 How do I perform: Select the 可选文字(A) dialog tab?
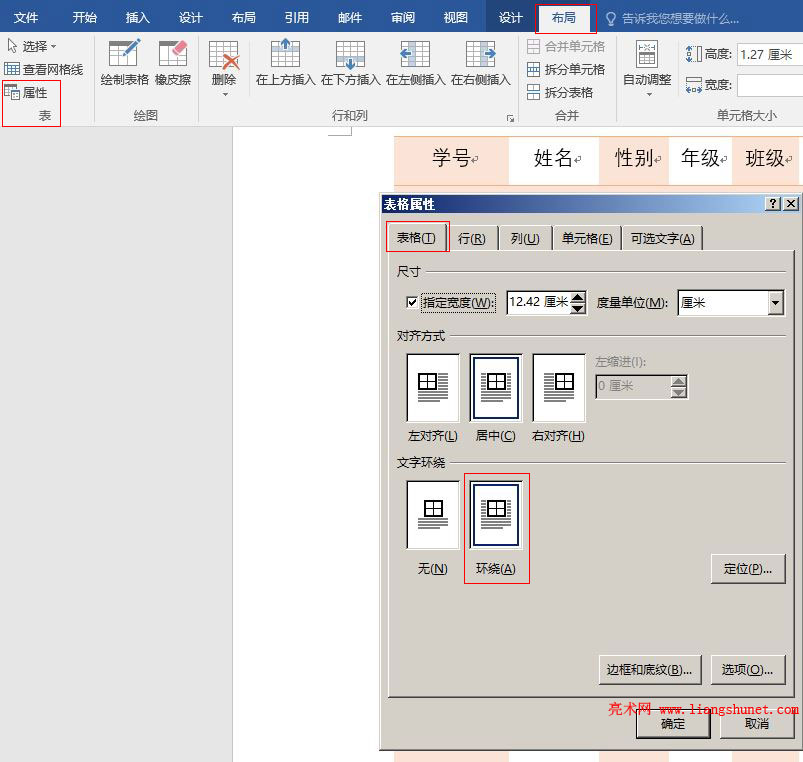tap(662, 239)
